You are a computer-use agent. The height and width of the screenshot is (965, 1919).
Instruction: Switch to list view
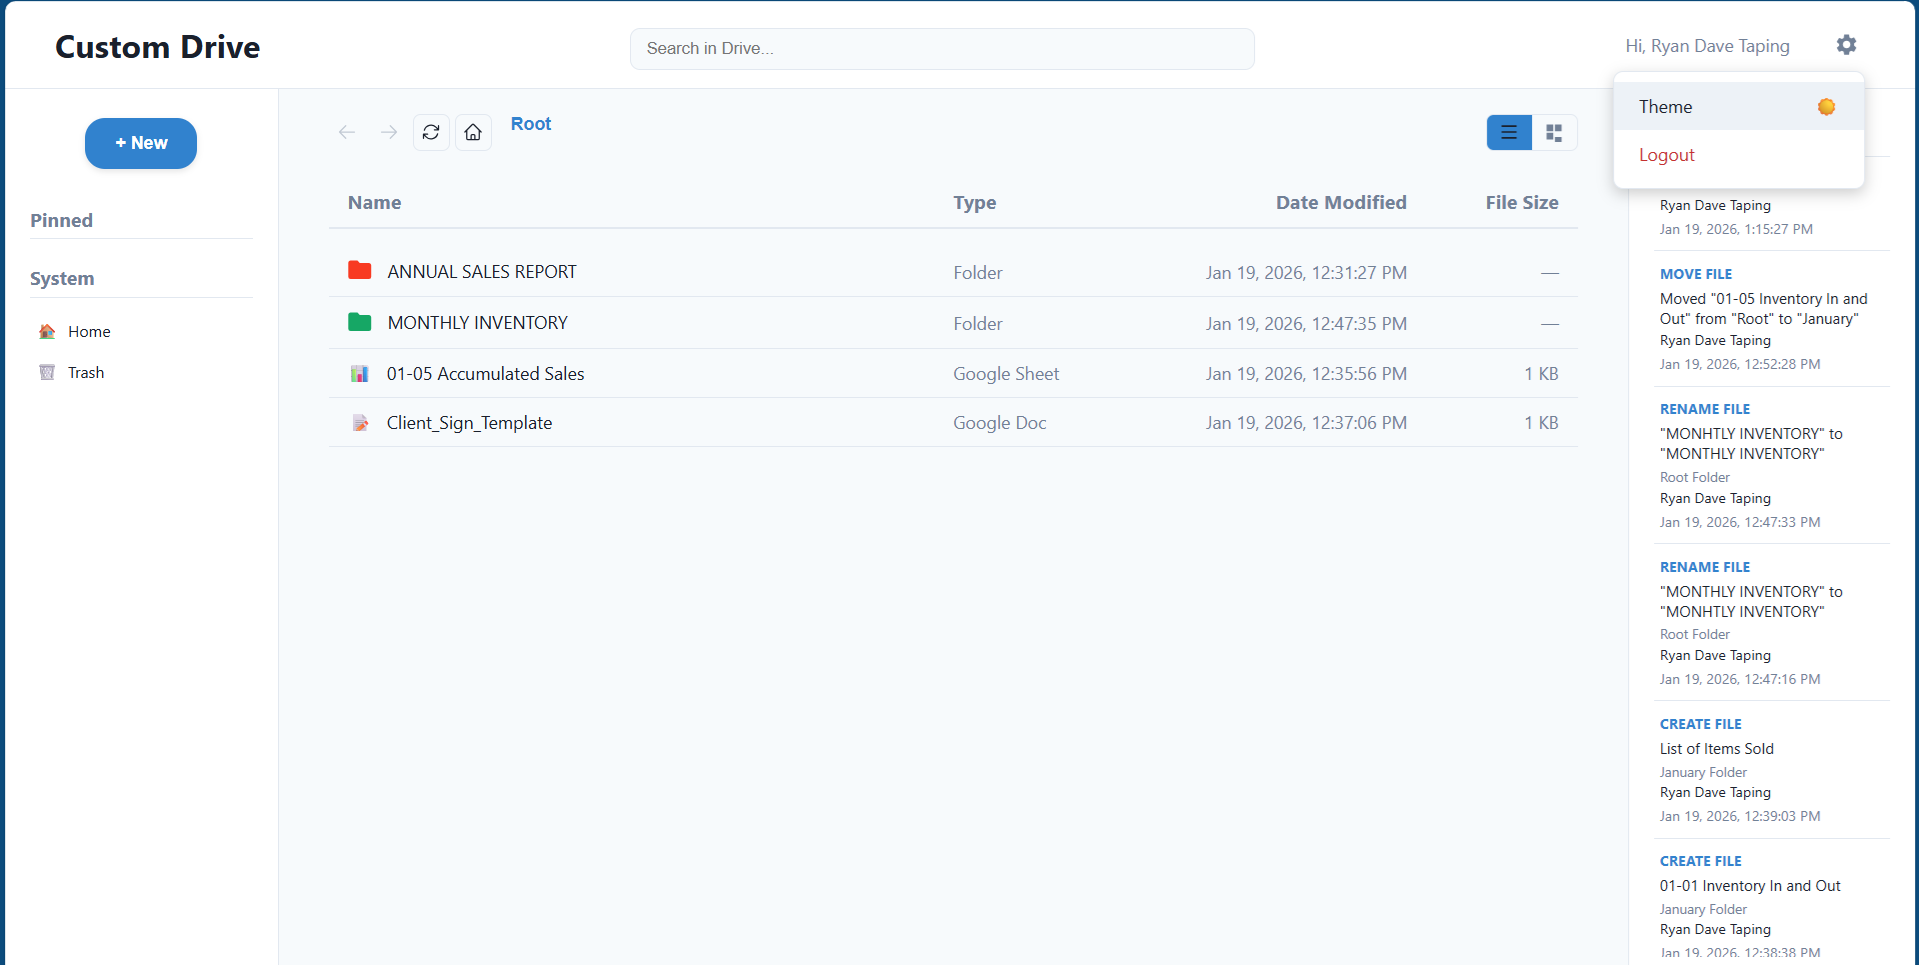(x=1509, y=132)
